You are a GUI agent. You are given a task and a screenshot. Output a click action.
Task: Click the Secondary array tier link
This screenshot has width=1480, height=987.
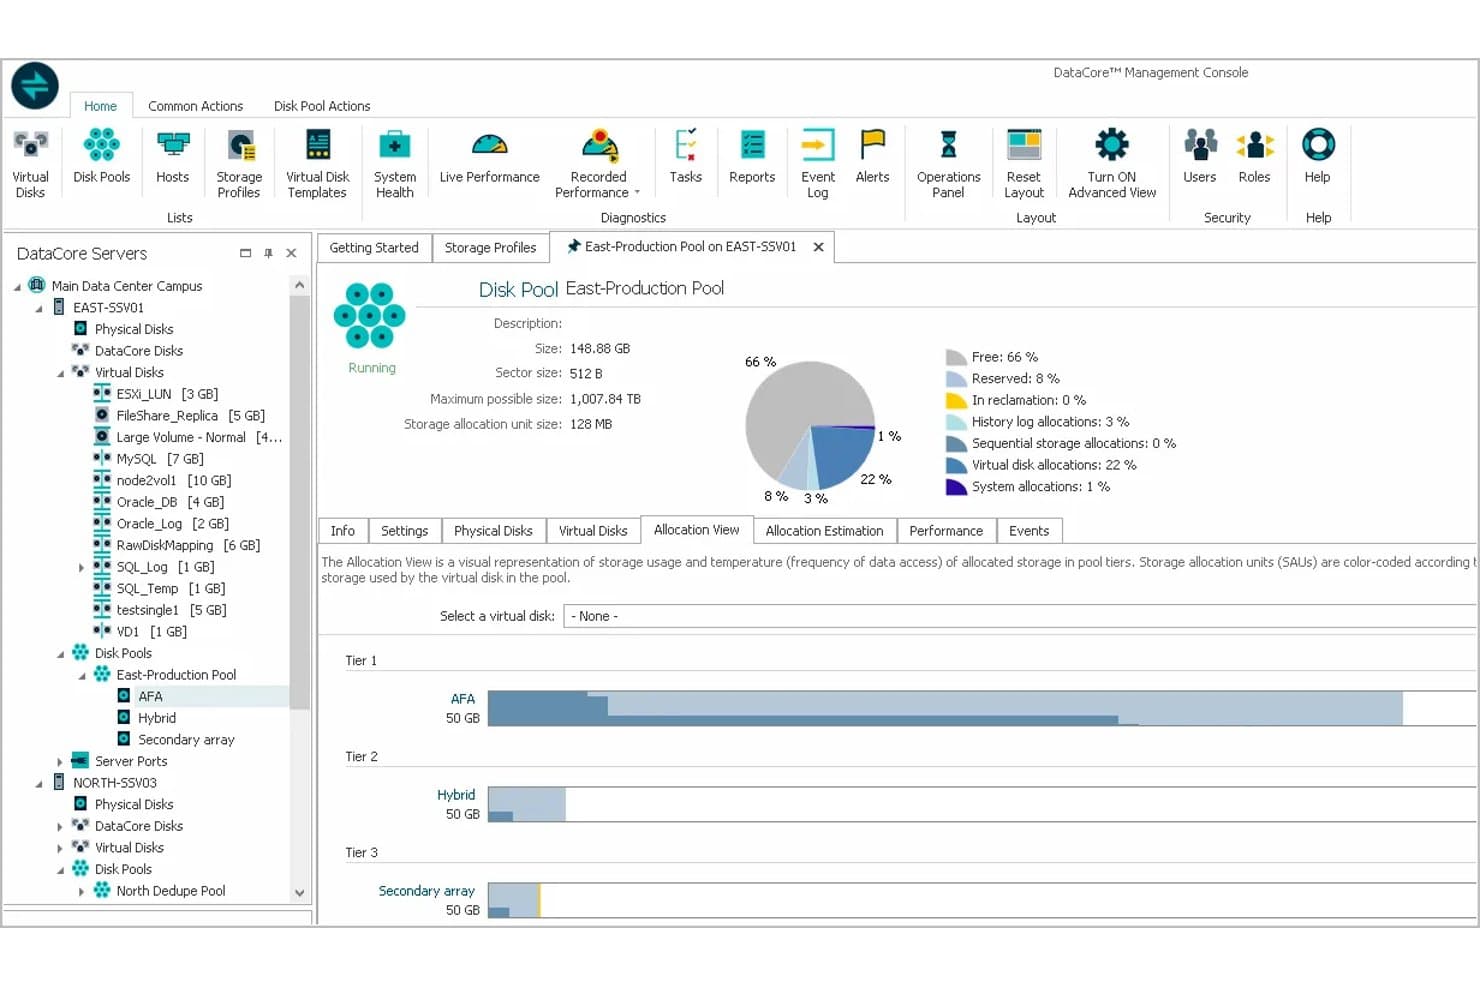click(x=427, y=891)
